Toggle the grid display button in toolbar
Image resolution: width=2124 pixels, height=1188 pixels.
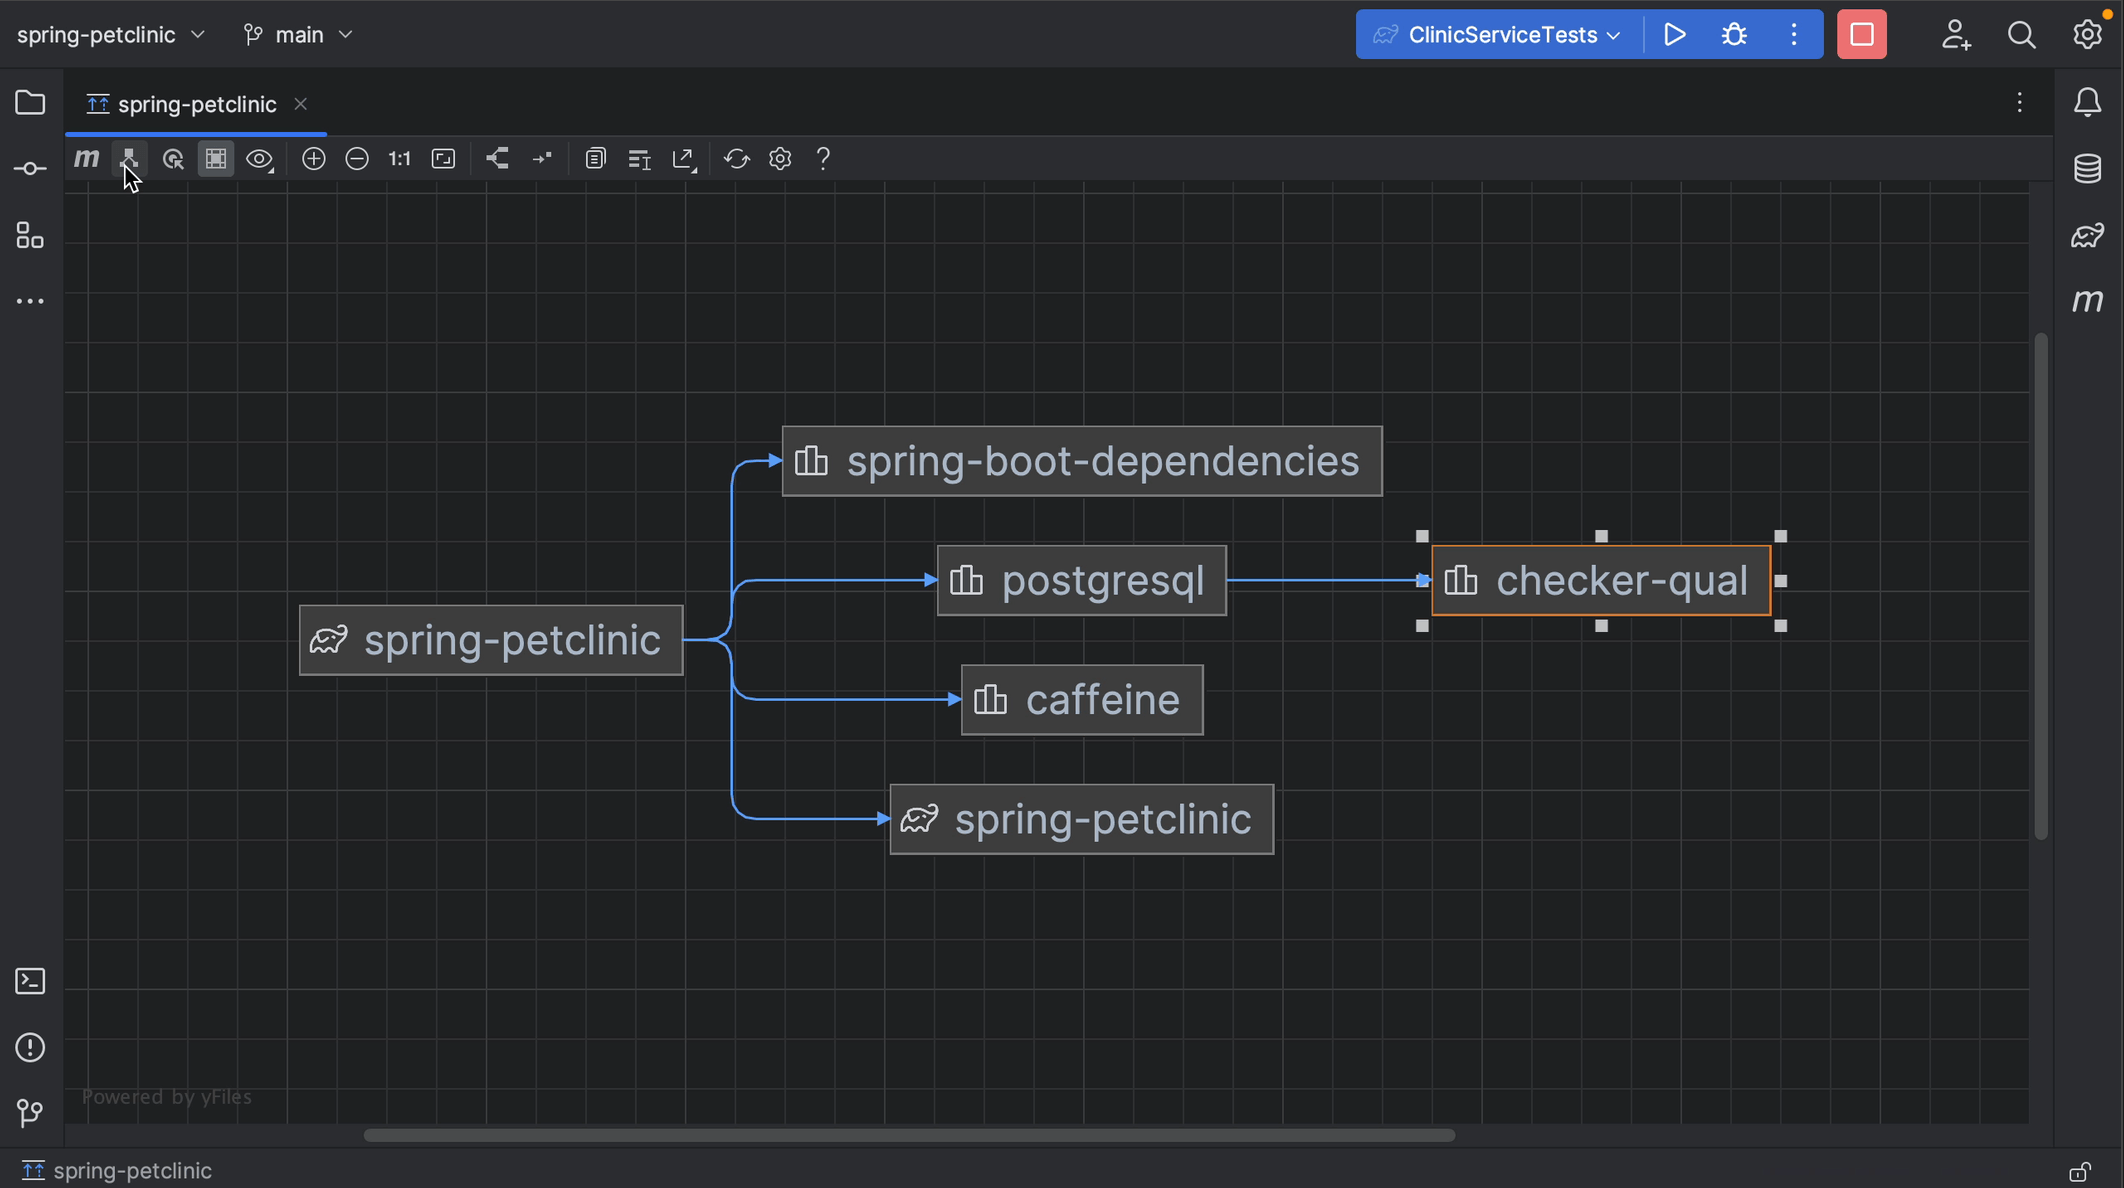[x=216, y=159]
